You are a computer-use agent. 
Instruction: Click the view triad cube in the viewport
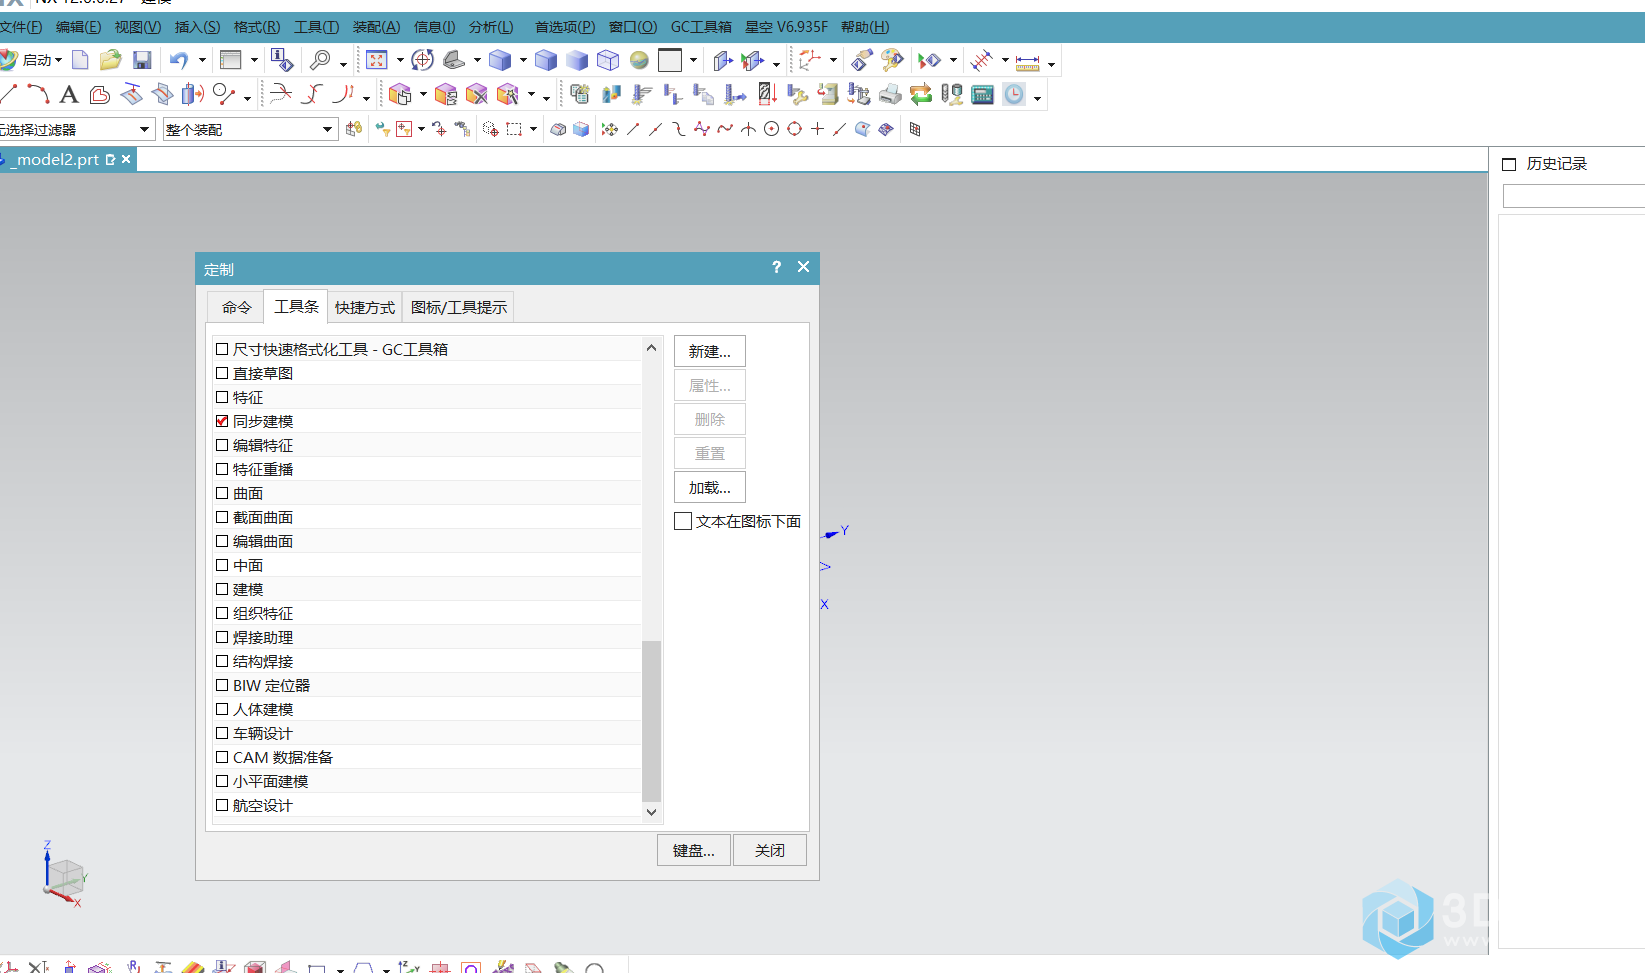click(66, 877)
